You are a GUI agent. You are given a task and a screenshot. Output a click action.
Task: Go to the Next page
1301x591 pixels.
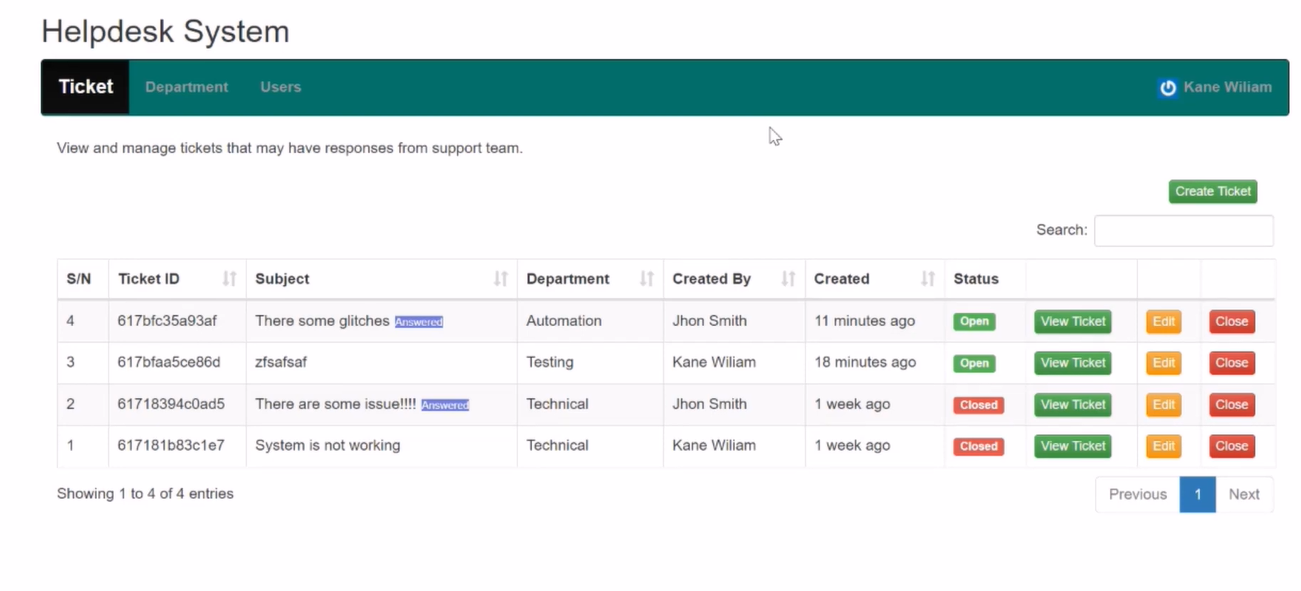[1244, 494]
